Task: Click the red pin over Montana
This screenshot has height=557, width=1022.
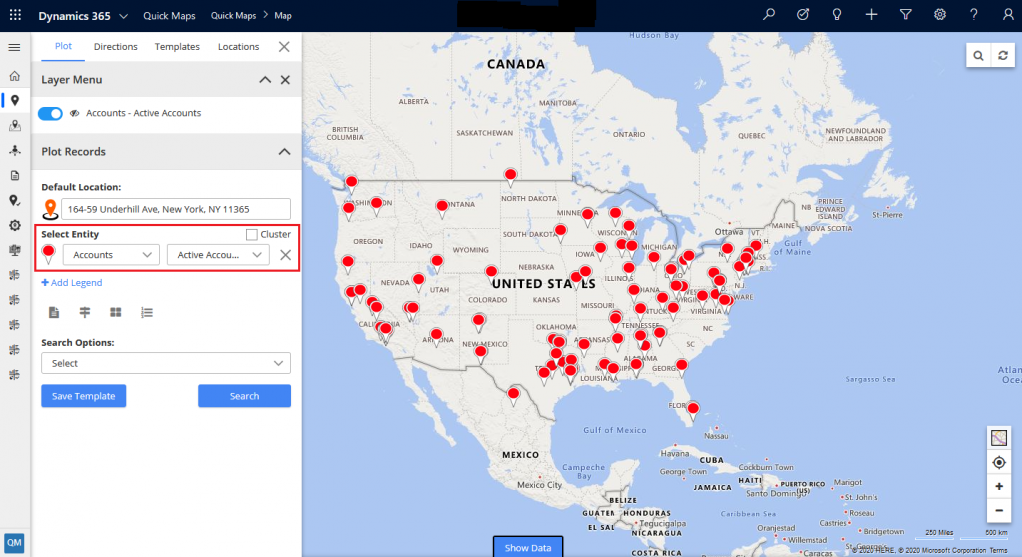Action: [442, 208]
